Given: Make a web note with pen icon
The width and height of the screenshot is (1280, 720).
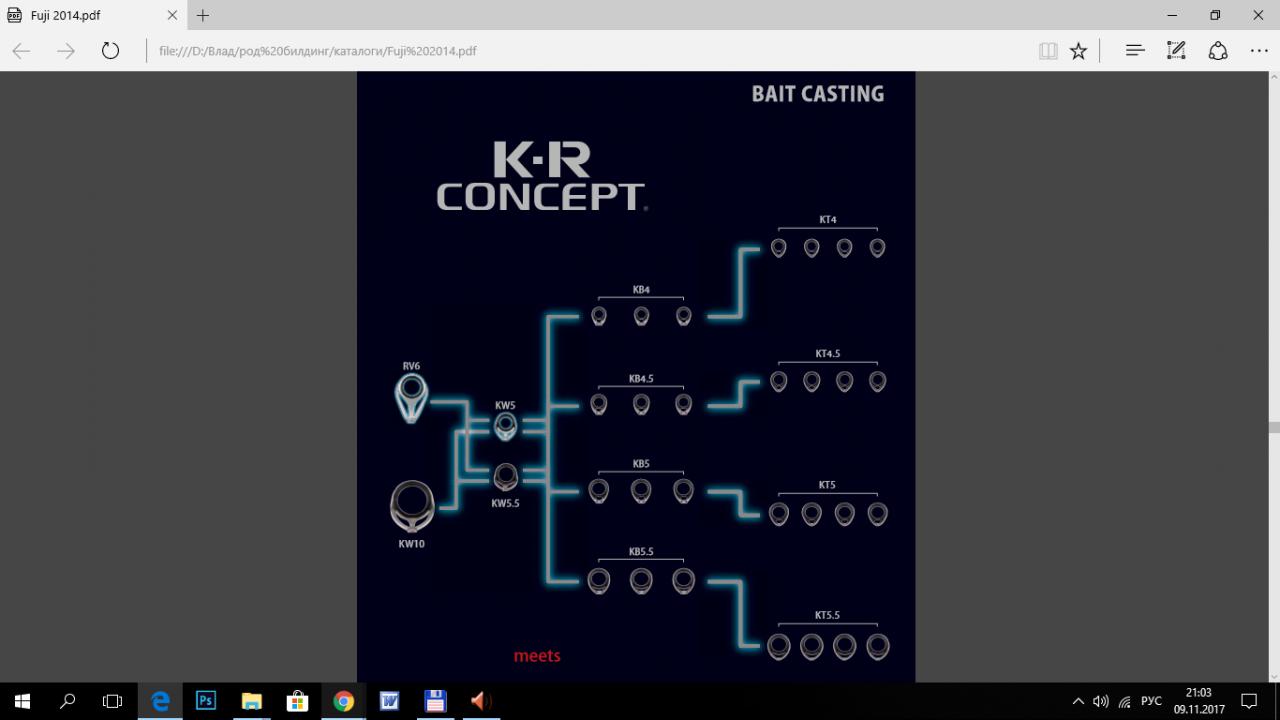Looking at the screenshot, I should (x=1176, y=51).
